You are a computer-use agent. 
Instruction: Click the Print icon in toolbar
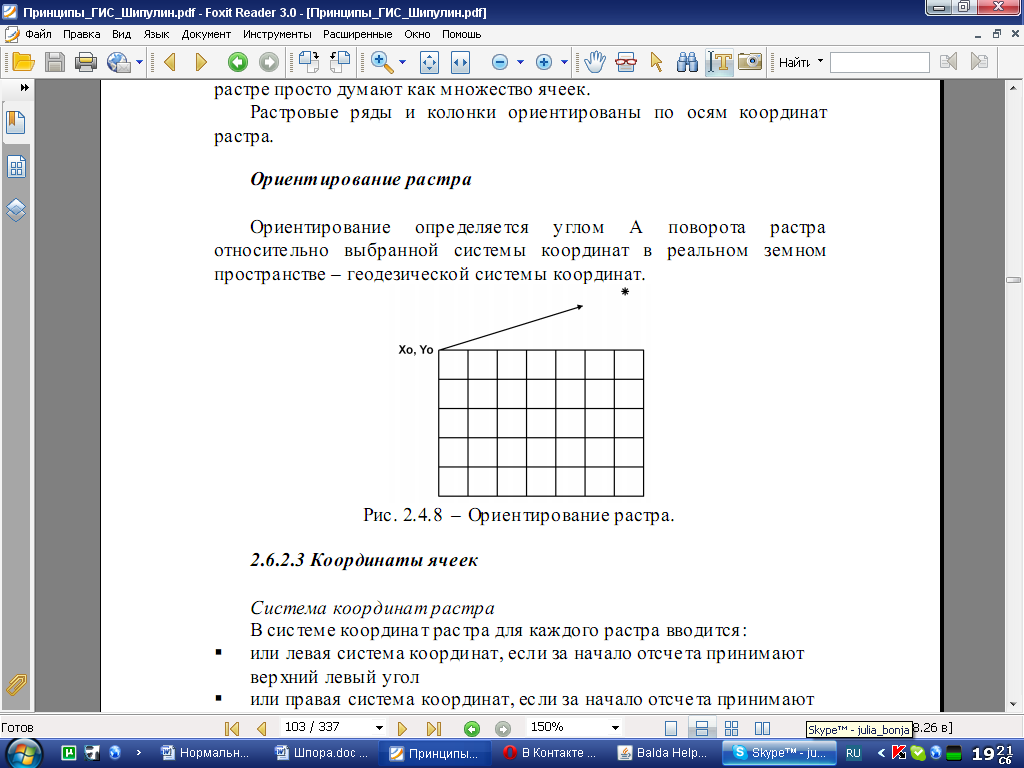[x=86, y=62]
